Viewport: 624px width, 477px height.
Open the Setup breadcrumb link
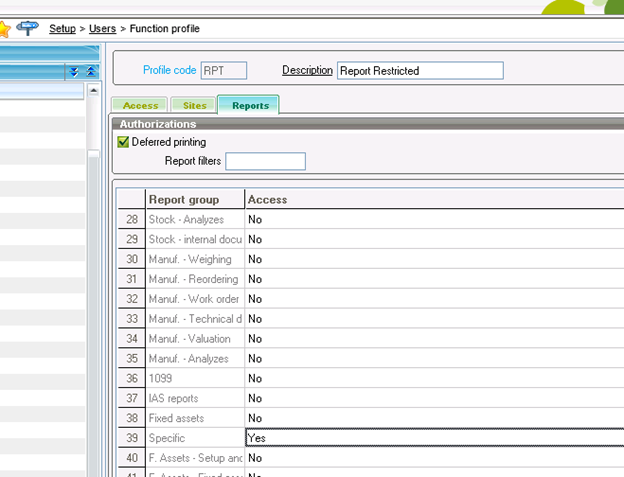[x=62, y=29]
